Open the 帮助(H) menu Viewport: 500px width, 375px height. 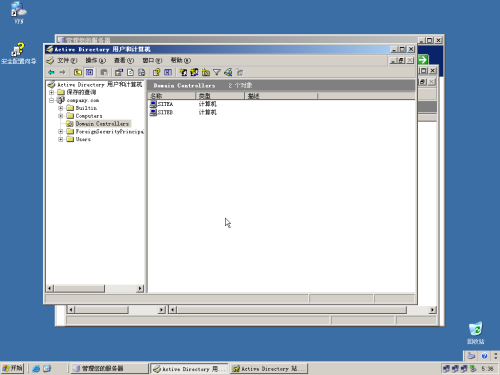[181, 60]
